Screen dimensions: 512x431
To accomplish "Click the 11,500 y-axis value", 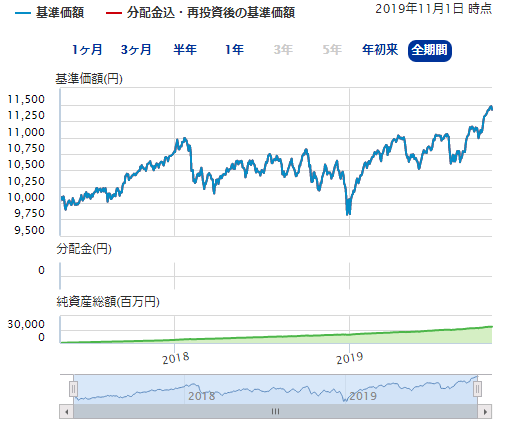I will (26, 99).
